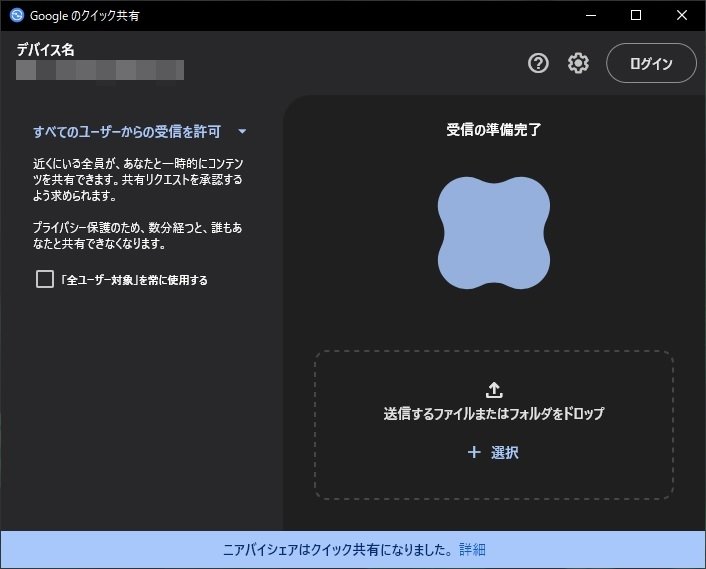706x569 pixels.
Task: Click the upload arrow icon in drop zone
Action: click(x=494, y=390)
